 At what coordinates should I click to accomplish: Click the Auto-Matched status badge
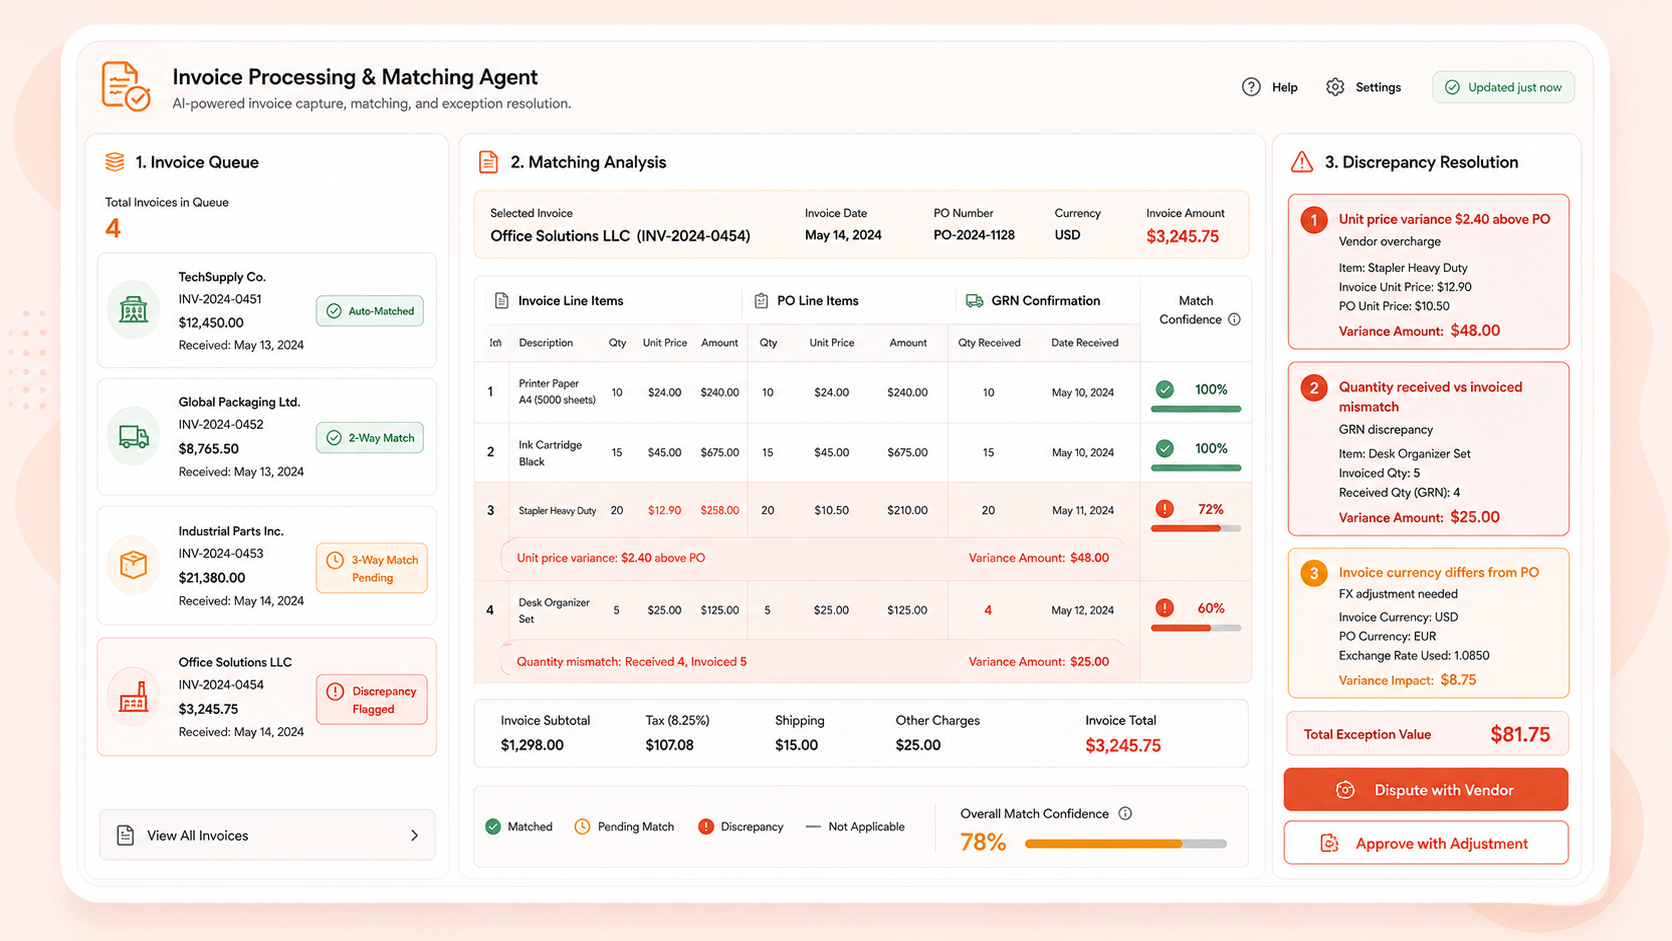coord(370,311)
